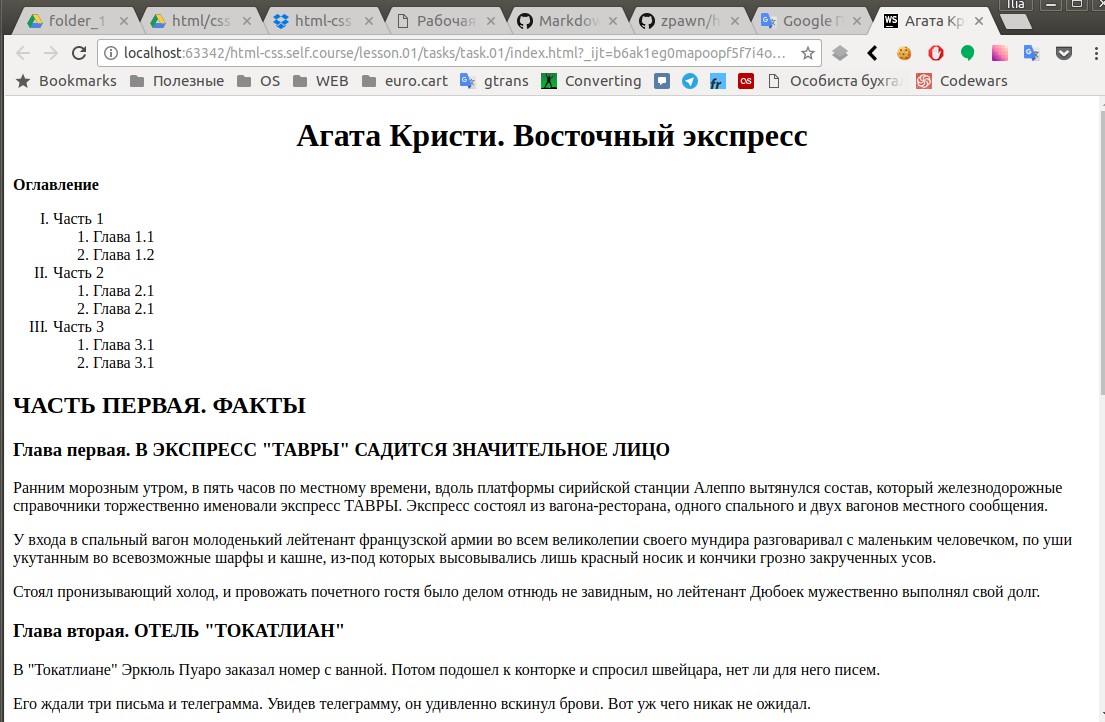
Task: Click the pink gradient extension icon
Action: pos(1000,53)
